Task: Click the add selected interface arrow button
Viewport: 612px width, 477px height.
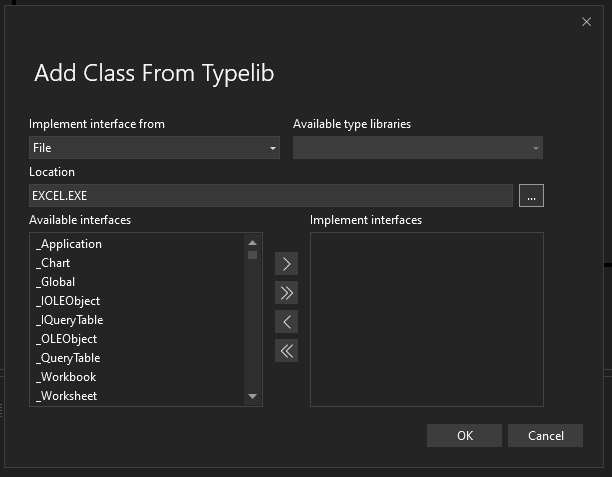Action: pyautogui.click(x=286, y=264)
